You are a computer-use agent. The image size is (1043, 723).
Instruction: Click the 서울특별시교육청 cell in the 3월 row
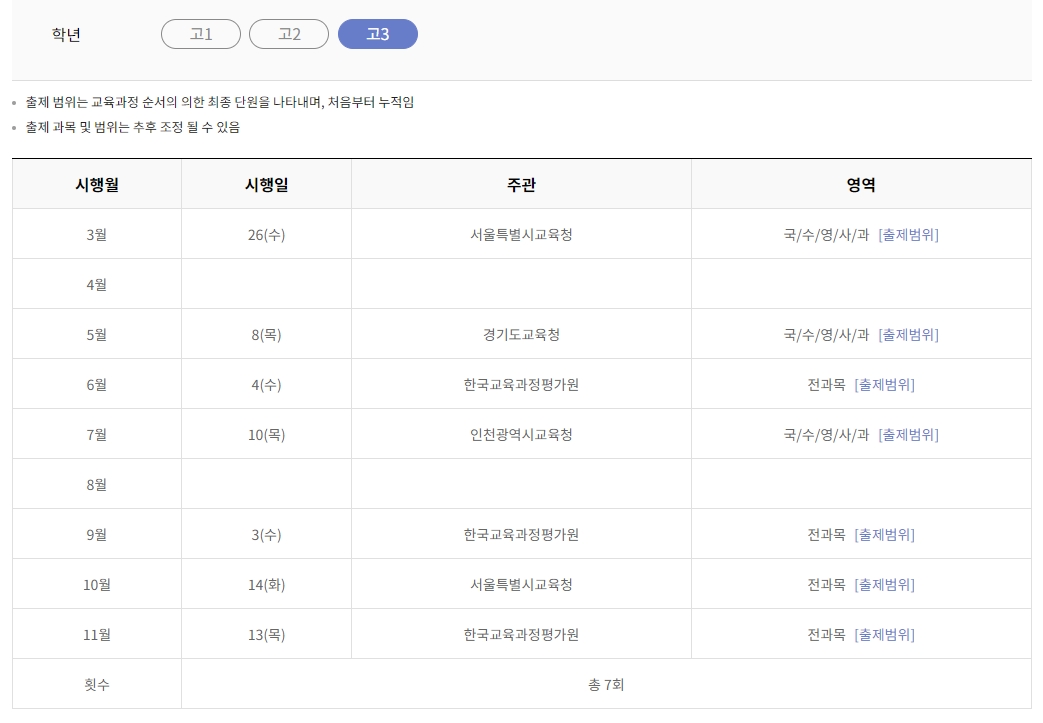point(521,233)
